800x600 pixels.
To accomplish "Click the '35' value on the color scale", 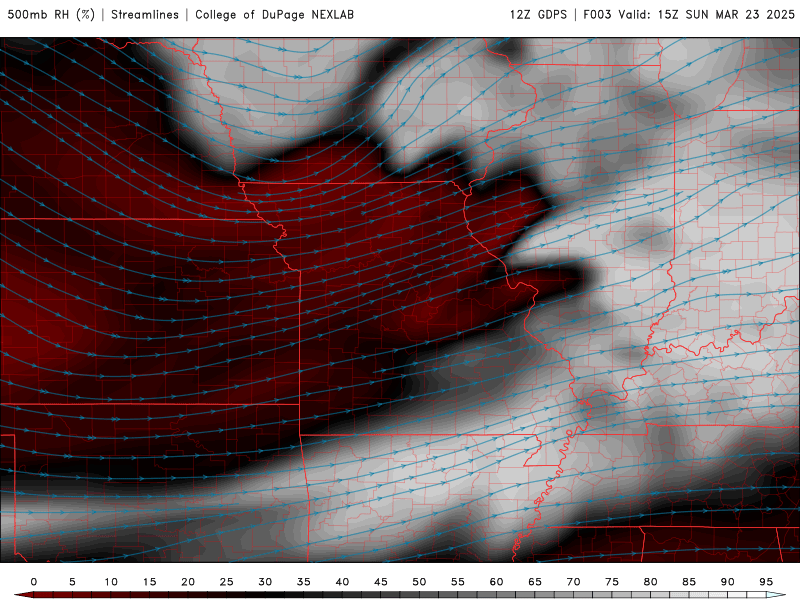I will [x=304, y=582].
